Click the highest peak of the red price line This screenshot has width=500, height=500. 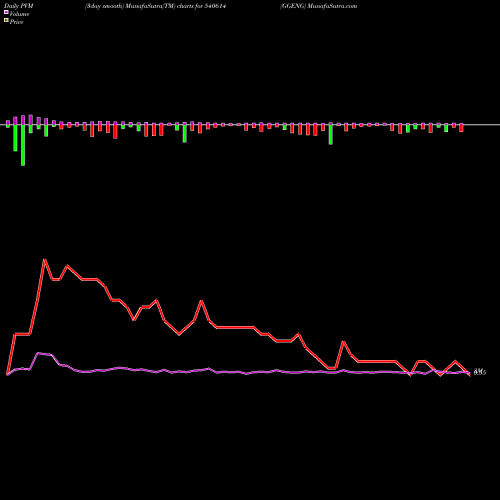pyautogui.click(x=44, y=260)
